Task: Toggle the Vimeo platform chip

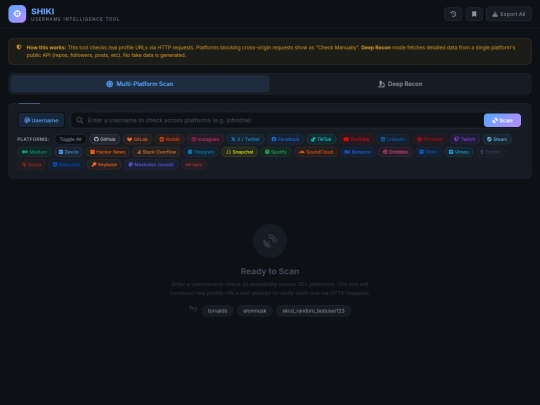Action: pos(459,152)
